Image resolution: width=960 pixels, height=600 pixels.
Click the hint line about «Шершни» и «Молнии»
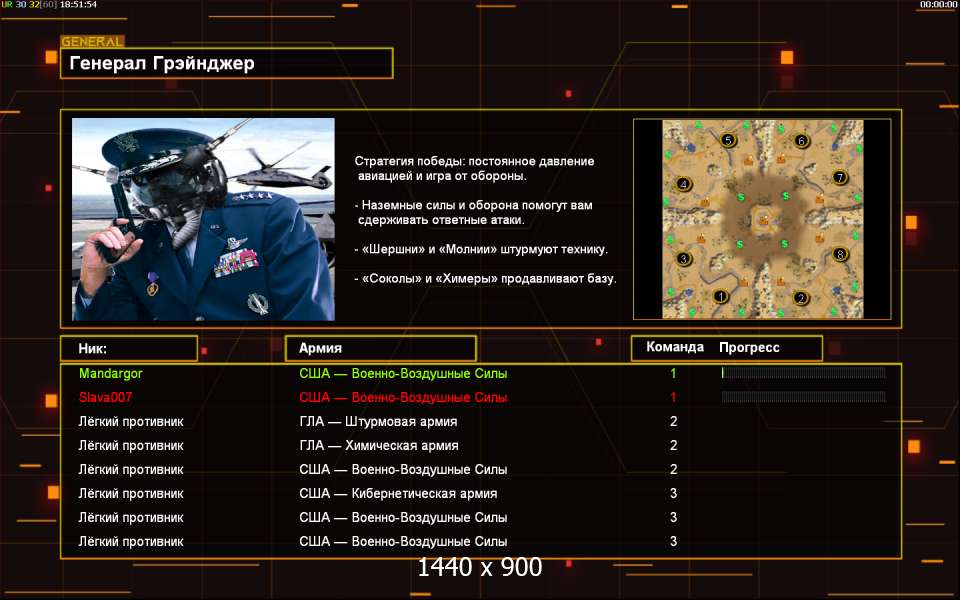[x=481, y=249]
